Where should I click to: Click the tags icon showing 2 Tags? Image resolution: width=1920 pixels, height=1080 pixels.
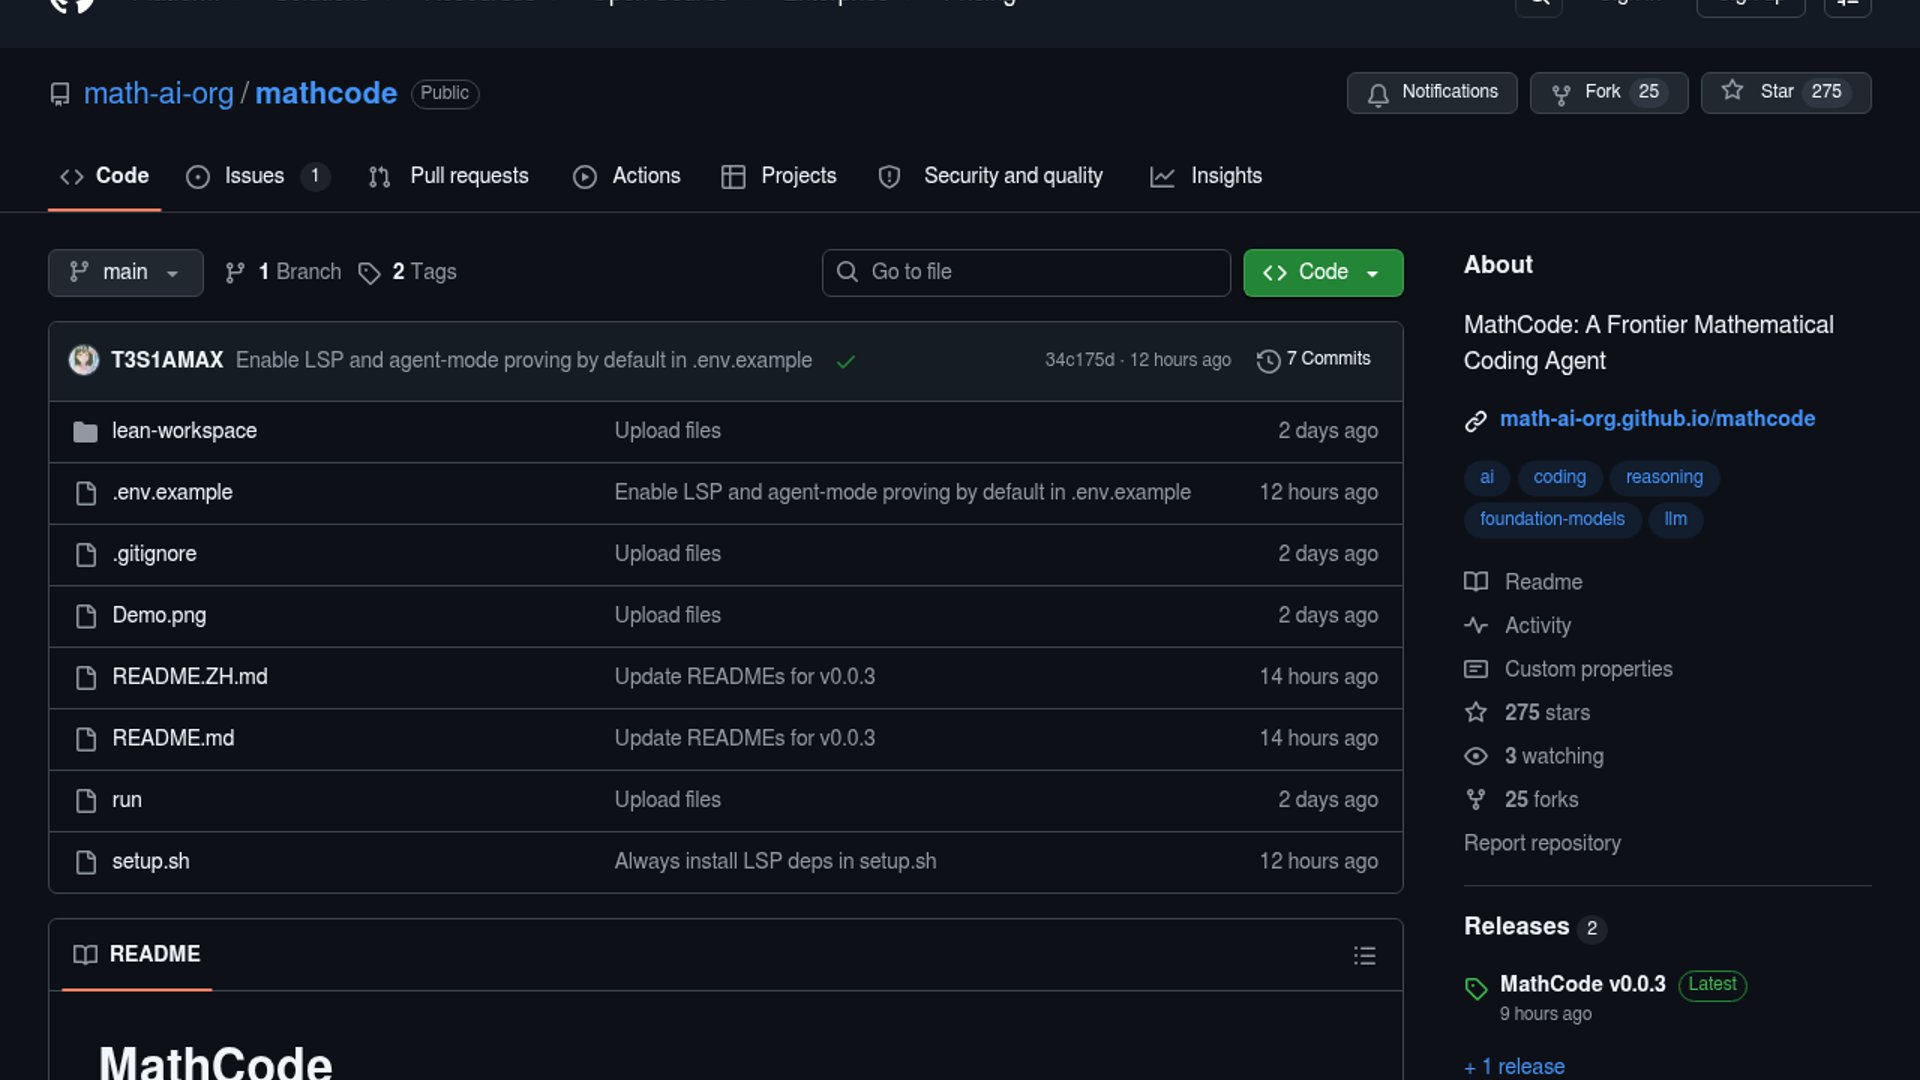(x=369, y=273)
